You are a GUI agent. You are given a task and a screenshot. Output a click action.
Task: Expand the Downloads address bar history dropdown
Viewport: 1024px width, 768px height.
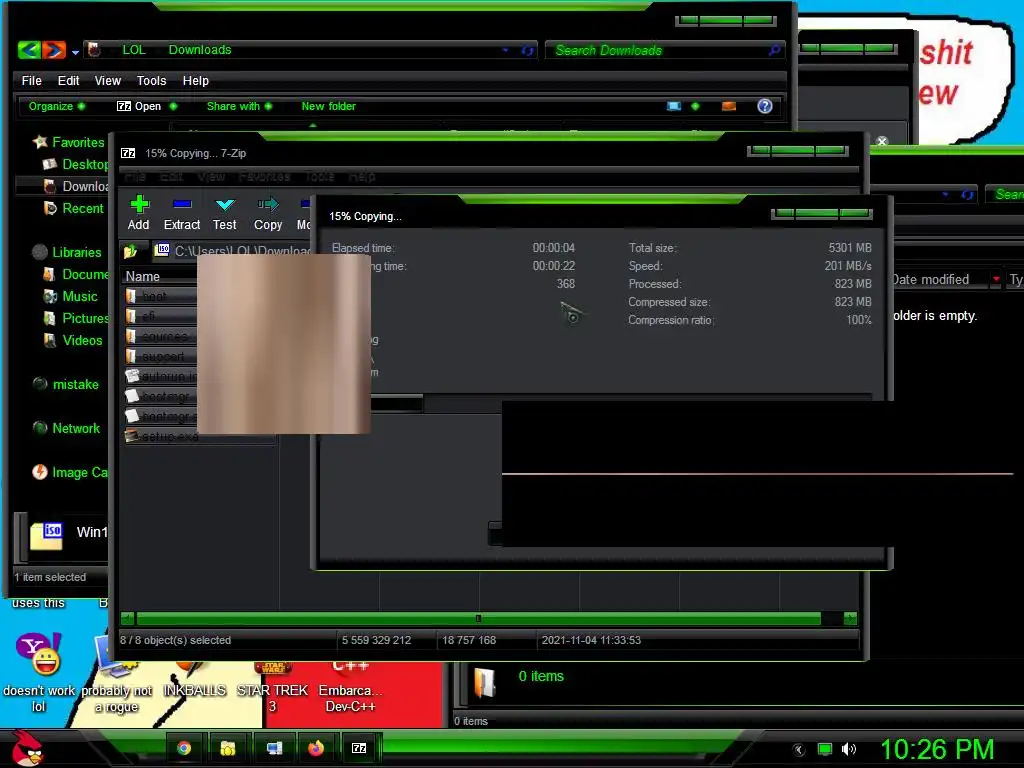pos(505,50)
